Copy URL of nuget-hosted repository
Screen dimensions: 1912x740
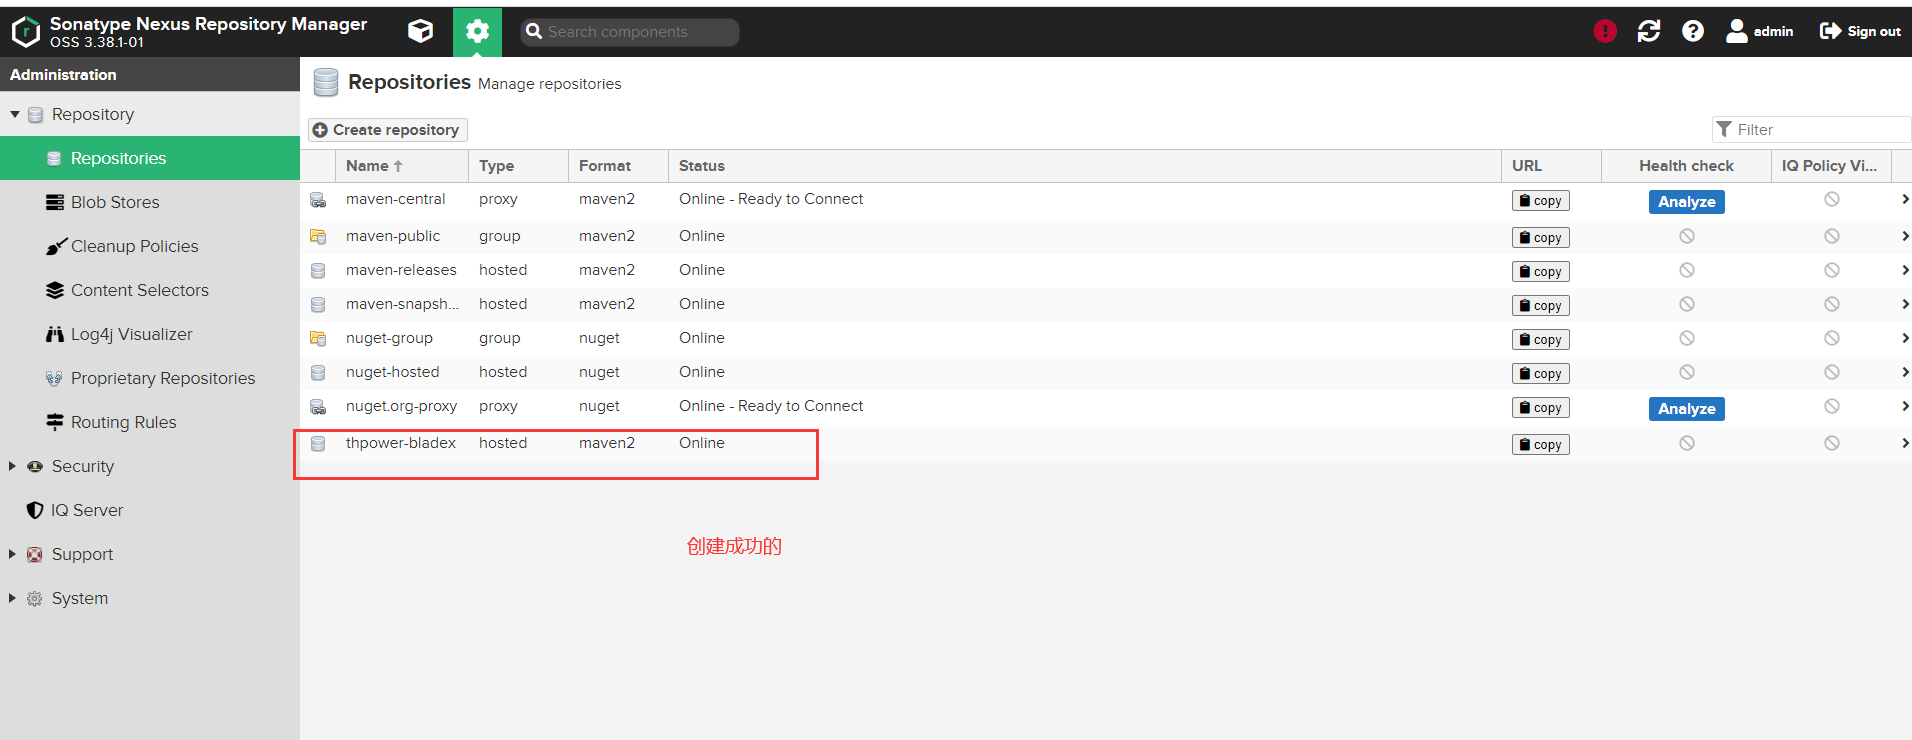click(1540, 374)
